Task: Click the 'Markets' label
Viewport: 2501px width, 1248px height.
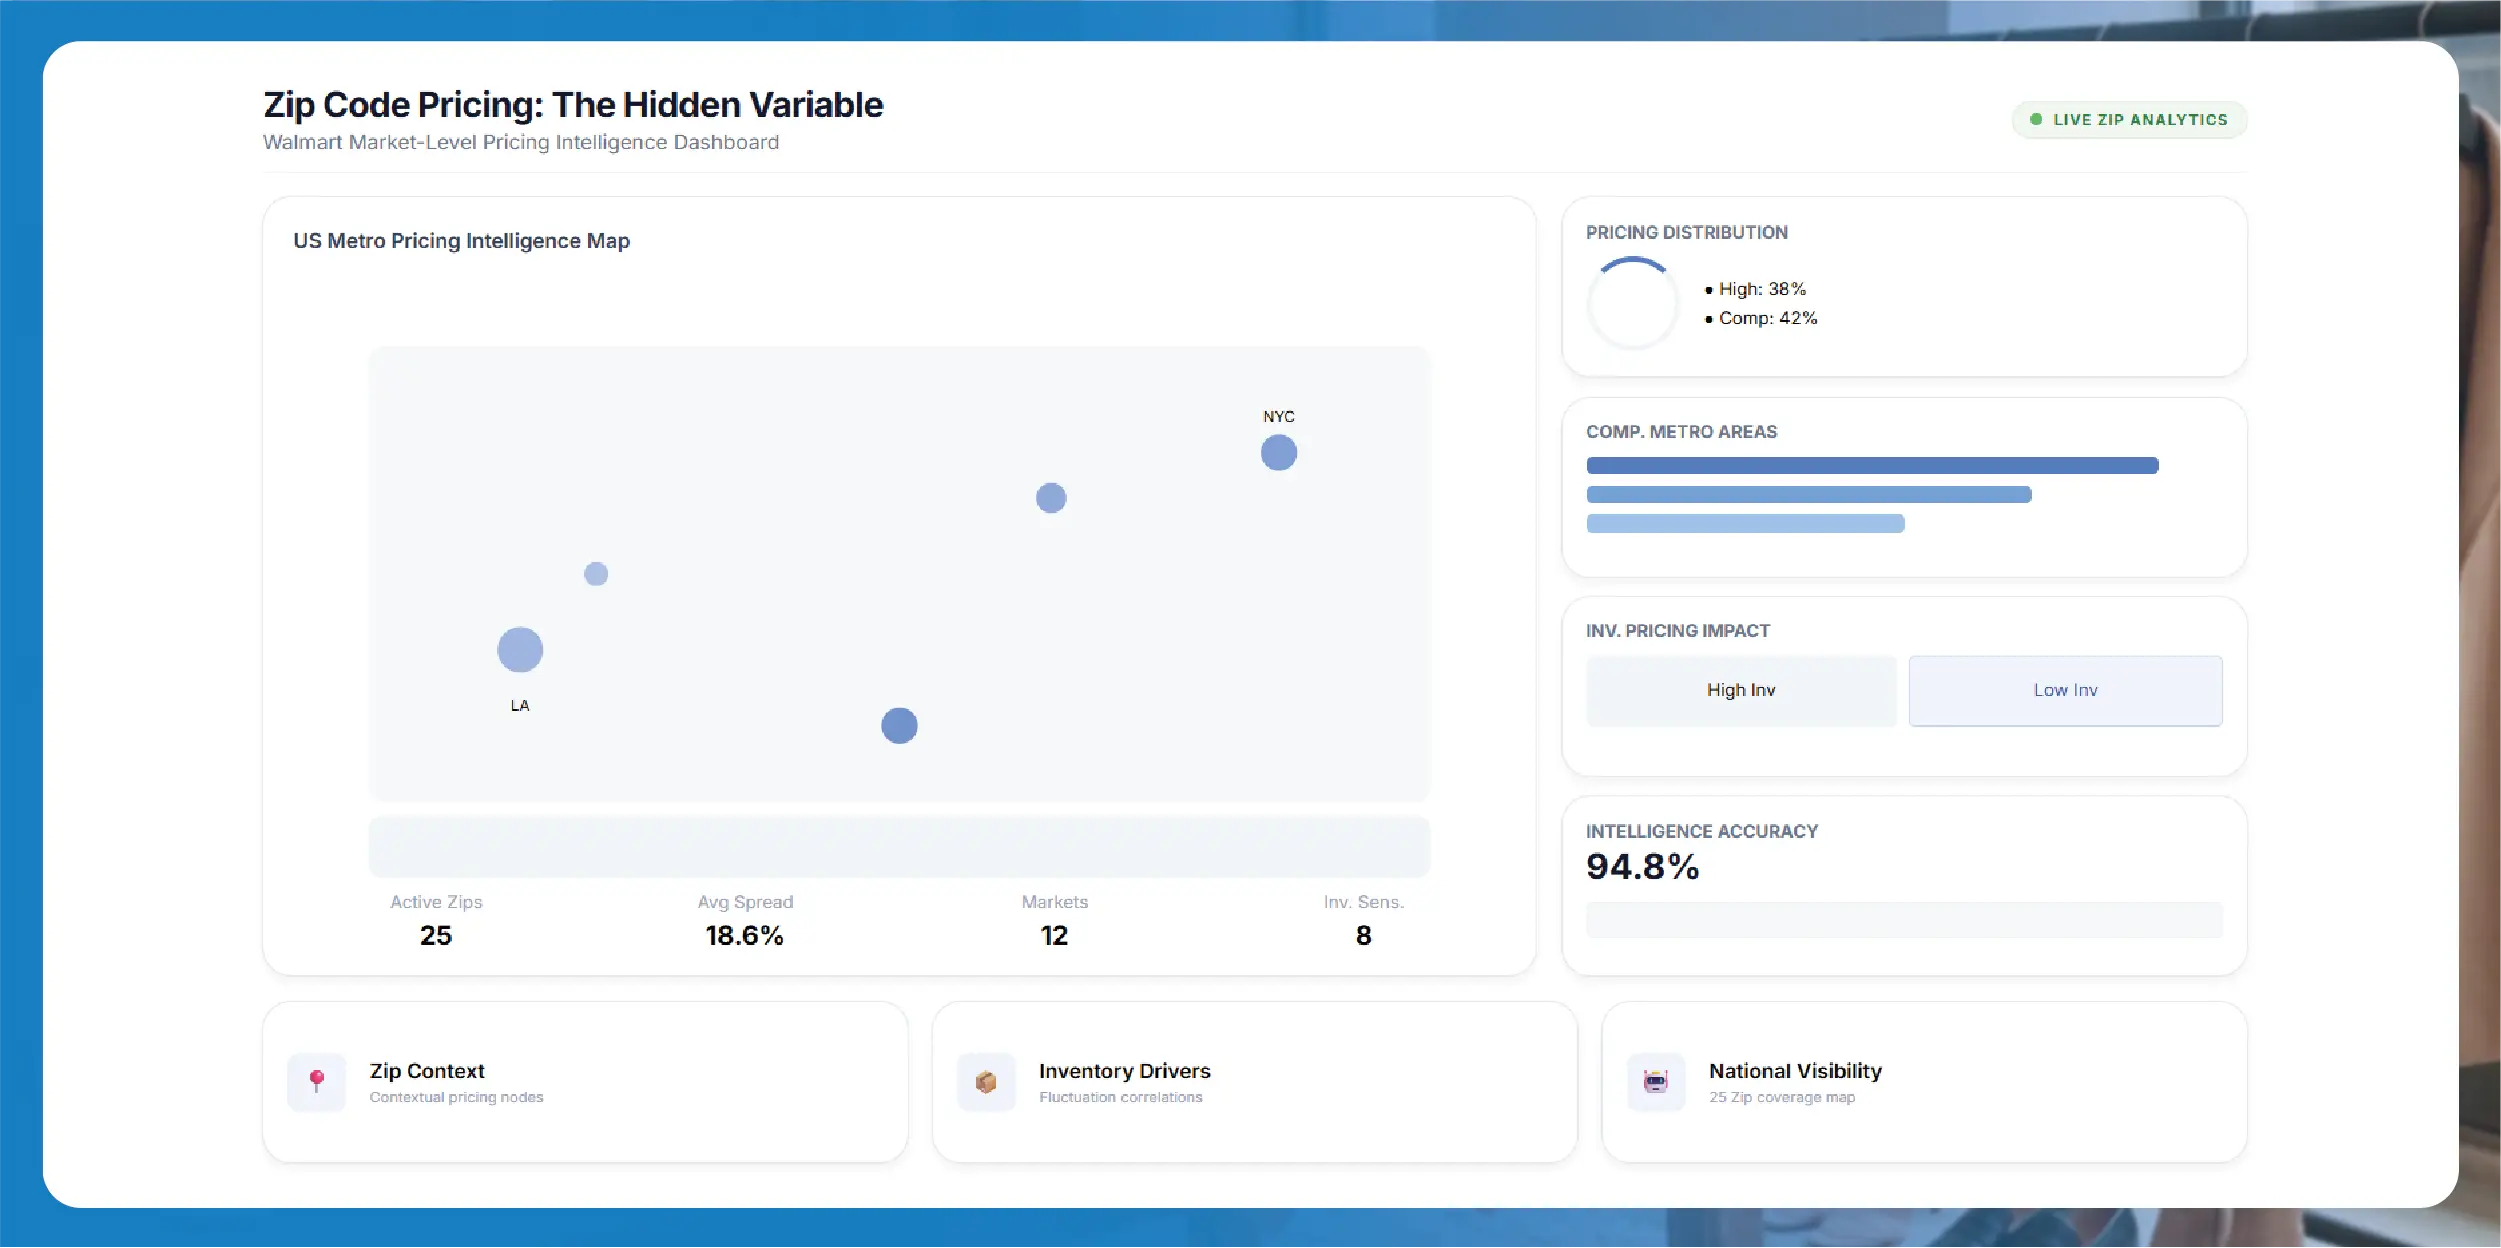Action: 1055,902
